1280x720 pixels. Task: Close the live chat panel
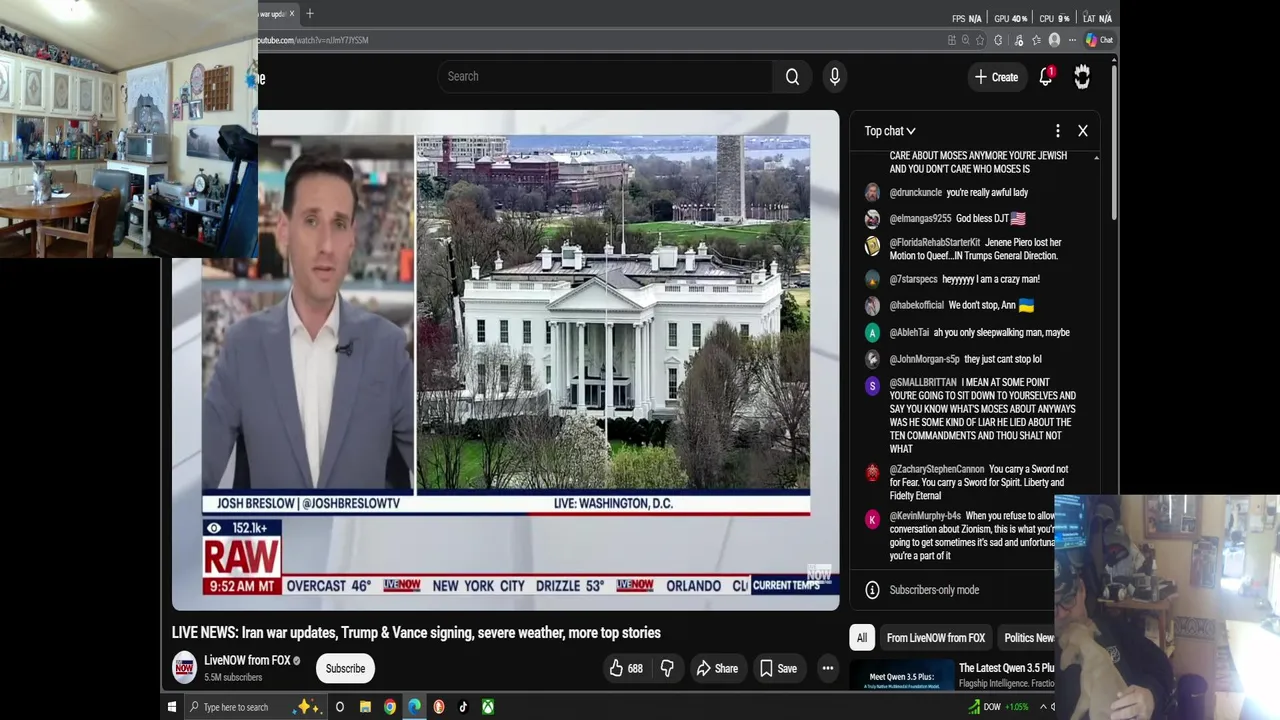point(1082,131)
